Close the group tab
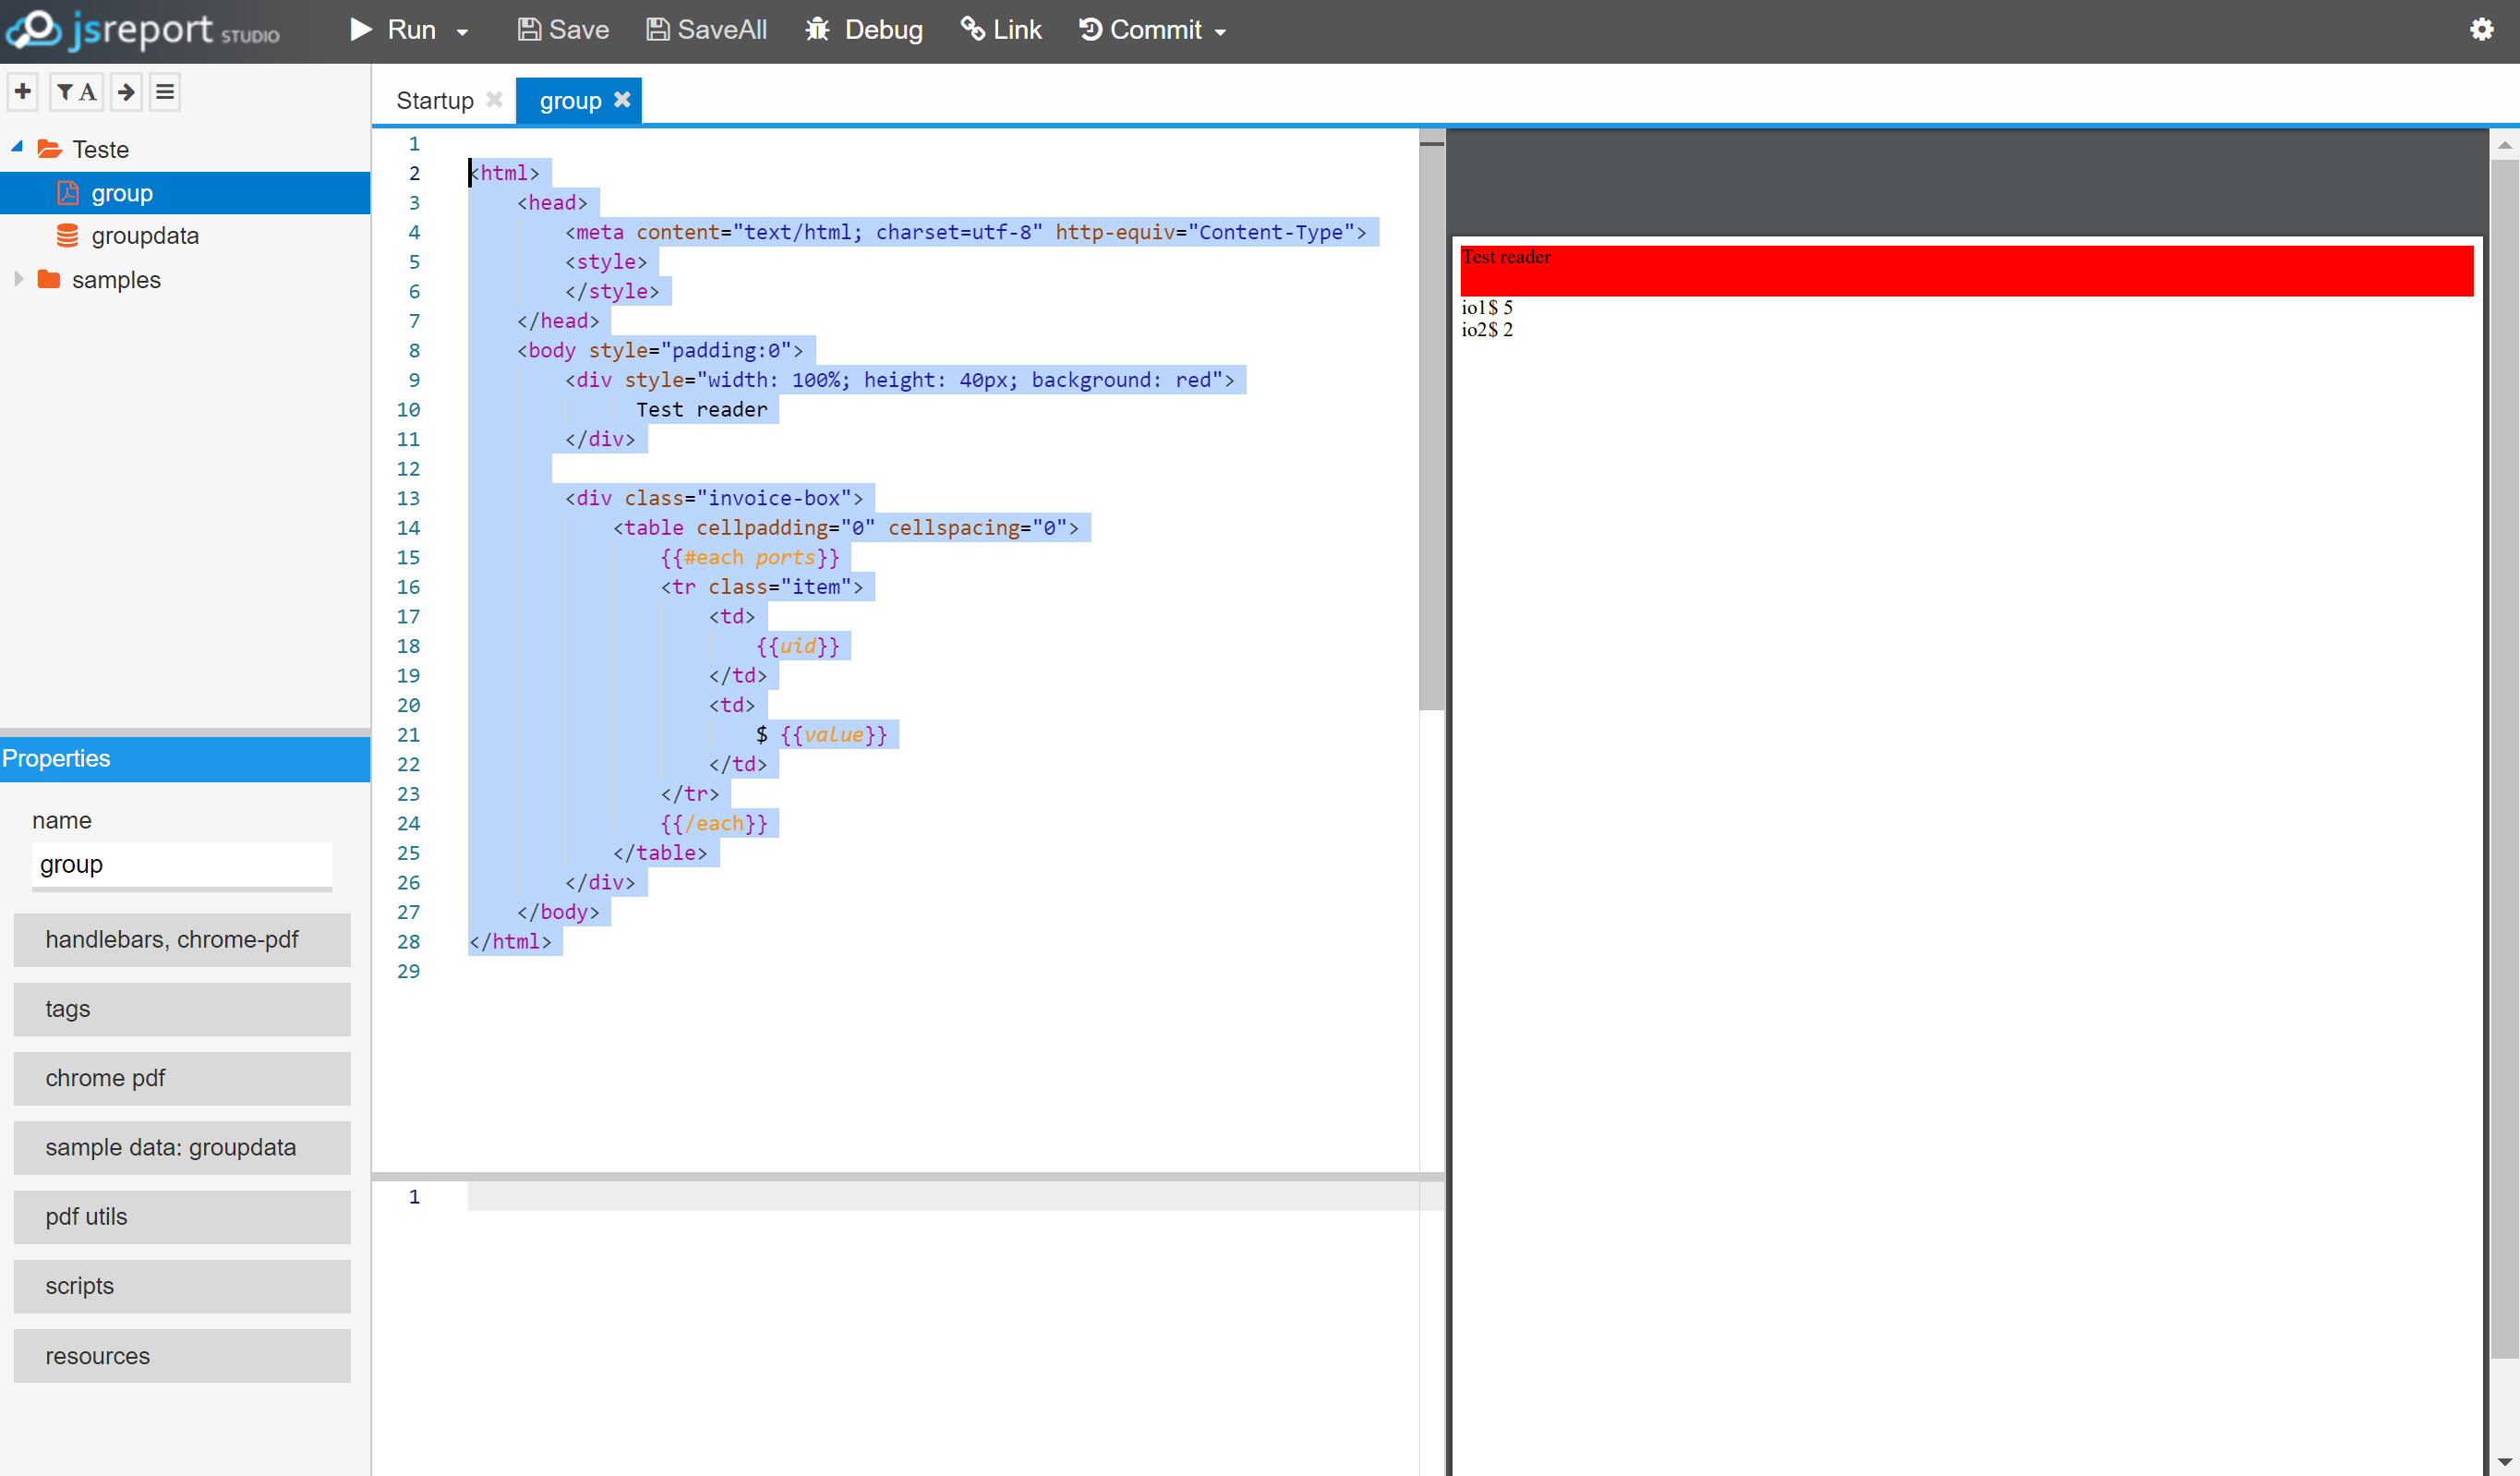Viewport: 2520px width, 1476px height. (622, 99)
